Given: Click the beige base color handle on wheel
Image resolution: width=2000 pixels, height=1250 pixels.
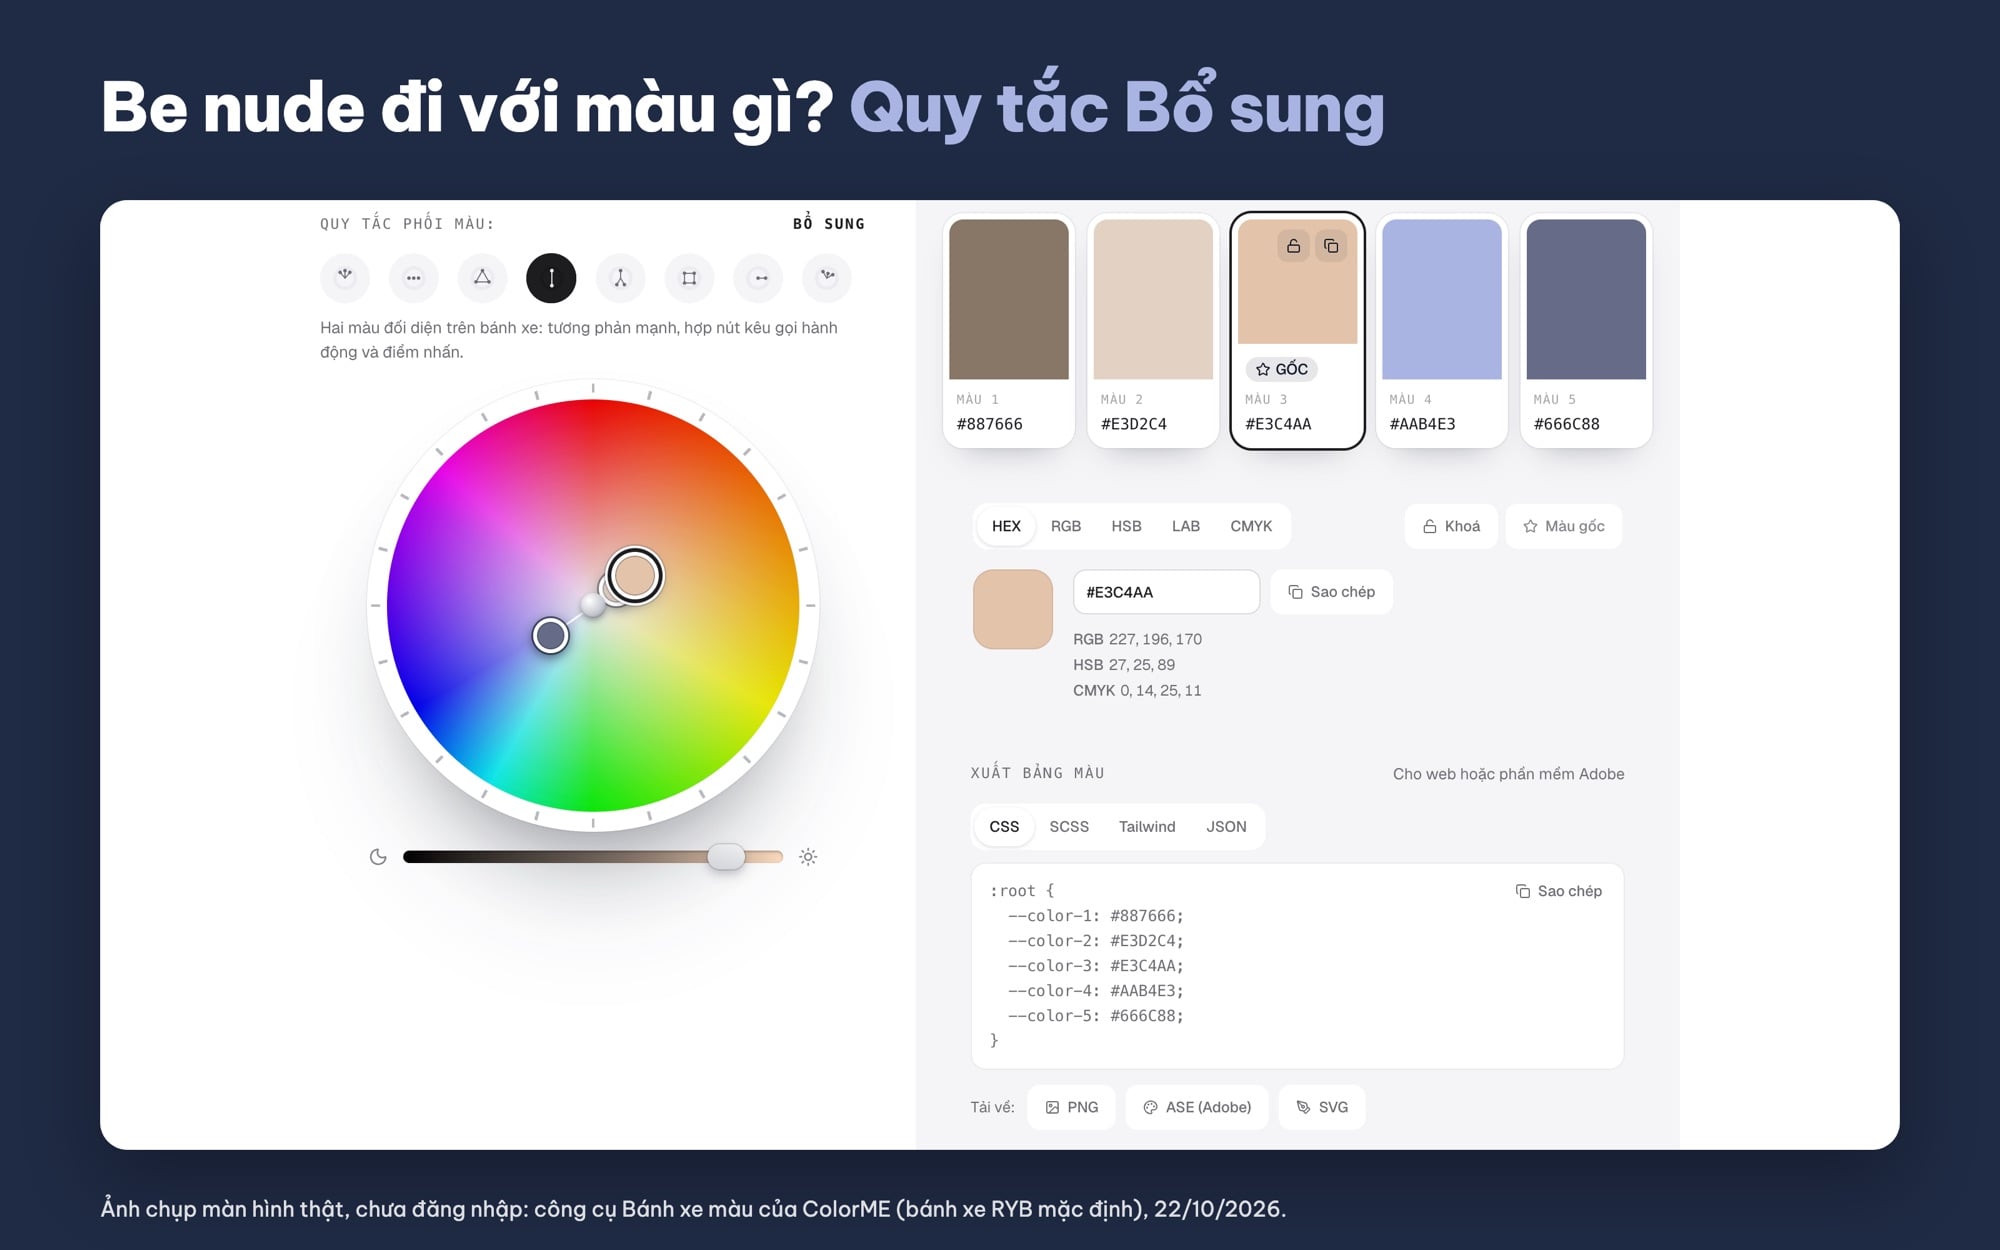Looking at the screenshot, I should click(635, 575).
